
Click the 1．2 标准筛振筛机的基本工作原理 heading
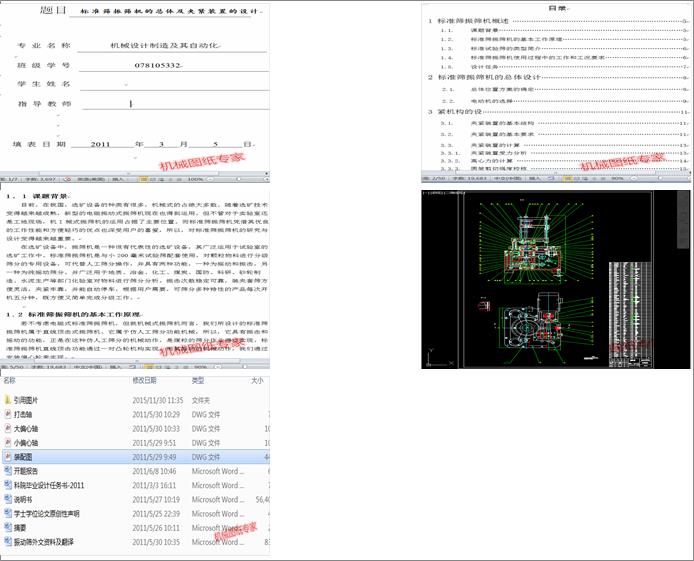[73, 315]
